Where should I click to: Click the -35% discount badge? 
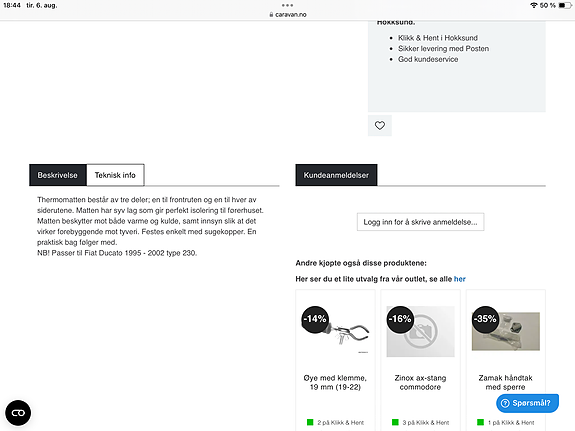click(x=485, y=319)
